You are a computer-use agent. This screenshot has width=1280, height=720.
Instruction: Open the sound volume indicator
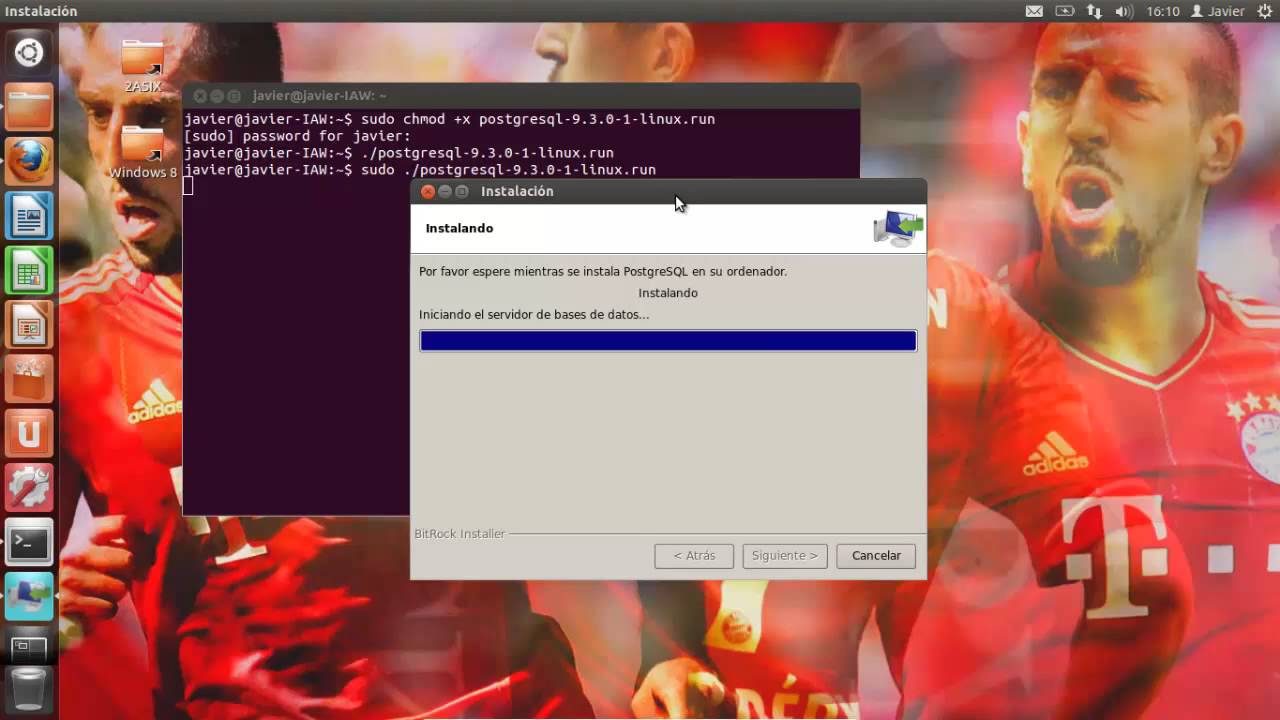tap(1124, 11)
